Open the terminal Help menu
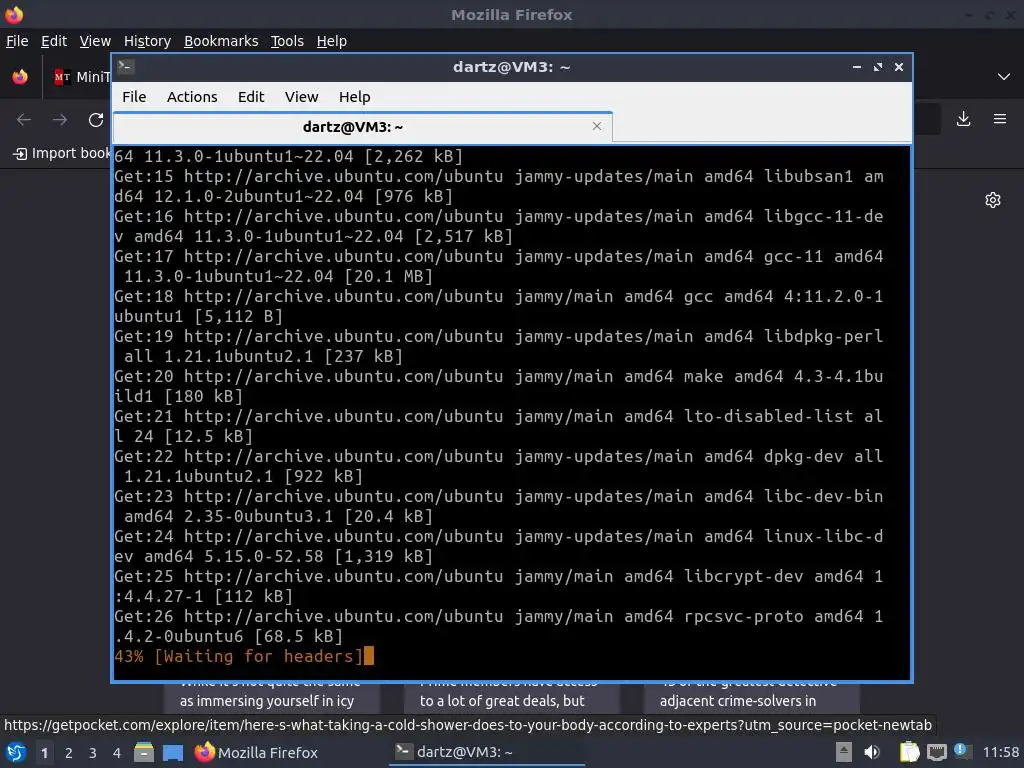The height and width of the screenshot is (768, 1024). pyautogui.click(x=355, y=97)
